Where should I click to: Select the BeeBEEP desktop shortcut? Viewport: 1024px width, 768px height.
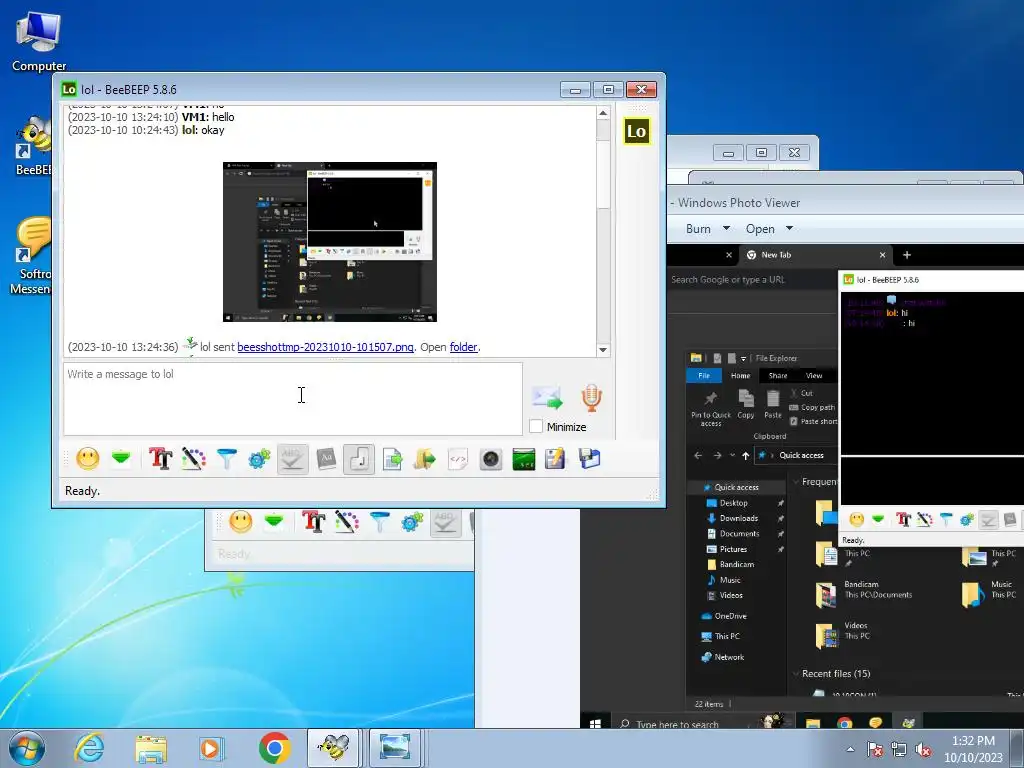point(34,146)
